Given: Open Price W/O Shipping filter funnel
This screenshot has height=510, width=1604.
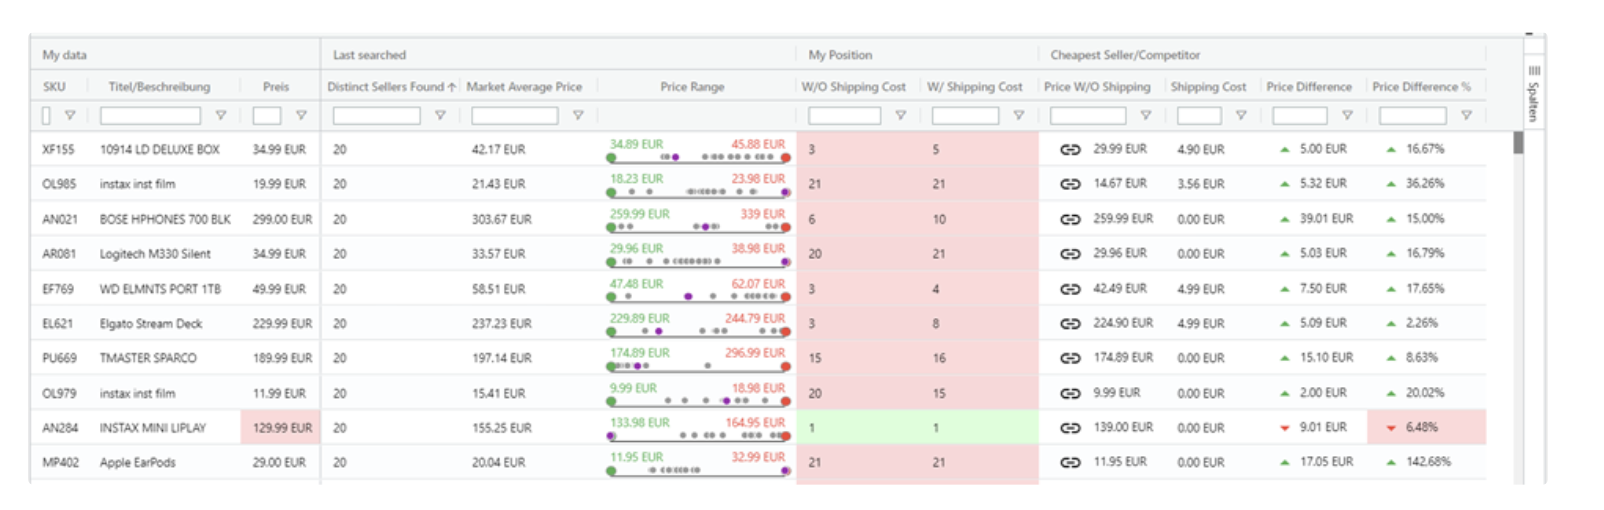Looking at the screenshot, I should coord(1146,116).
